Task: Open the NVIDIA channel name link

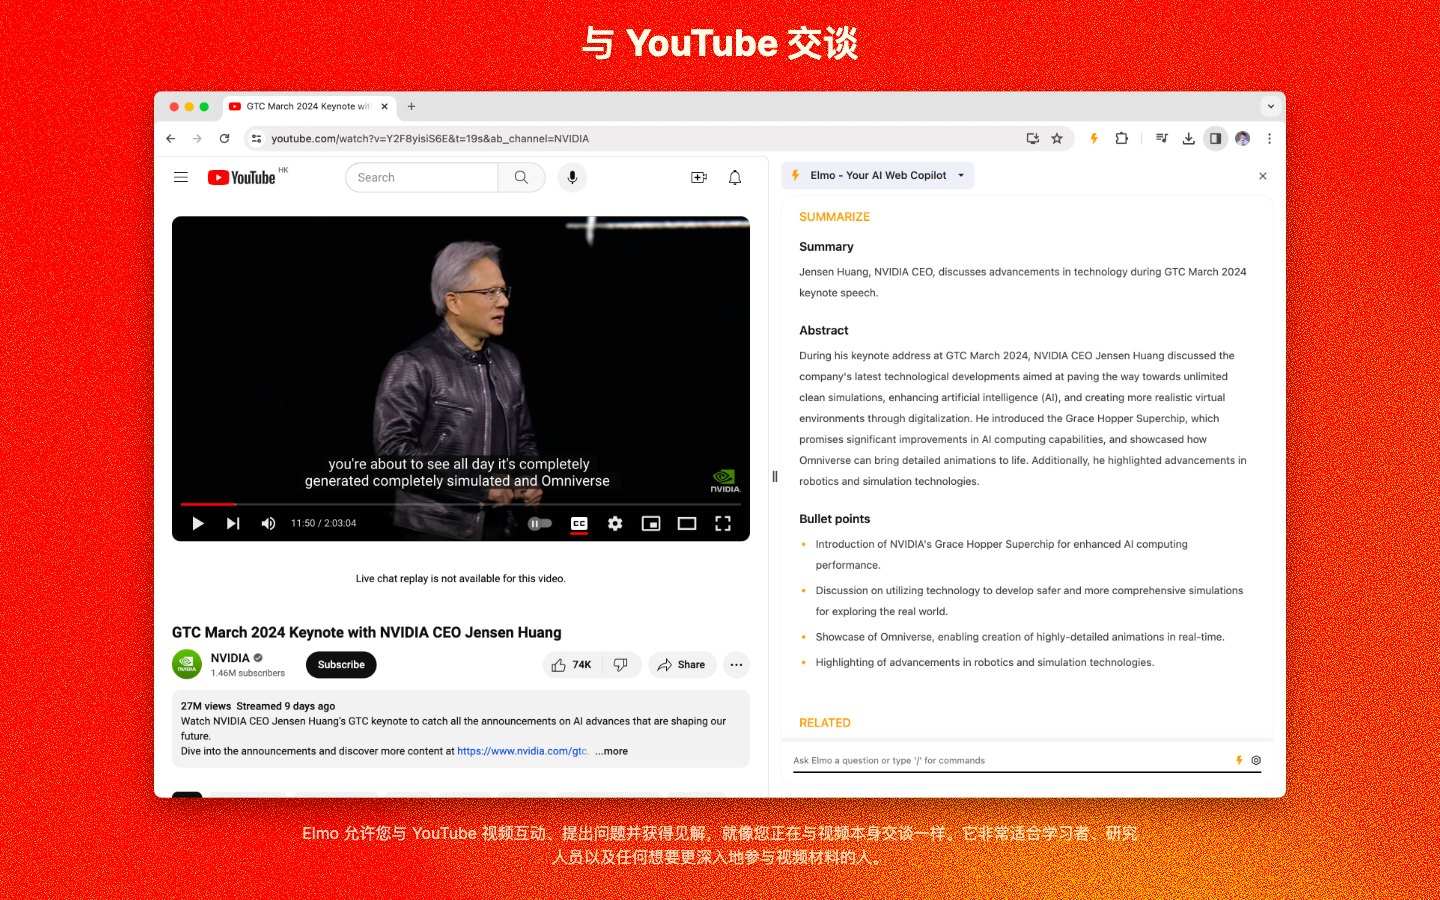Action: (230, 658)
